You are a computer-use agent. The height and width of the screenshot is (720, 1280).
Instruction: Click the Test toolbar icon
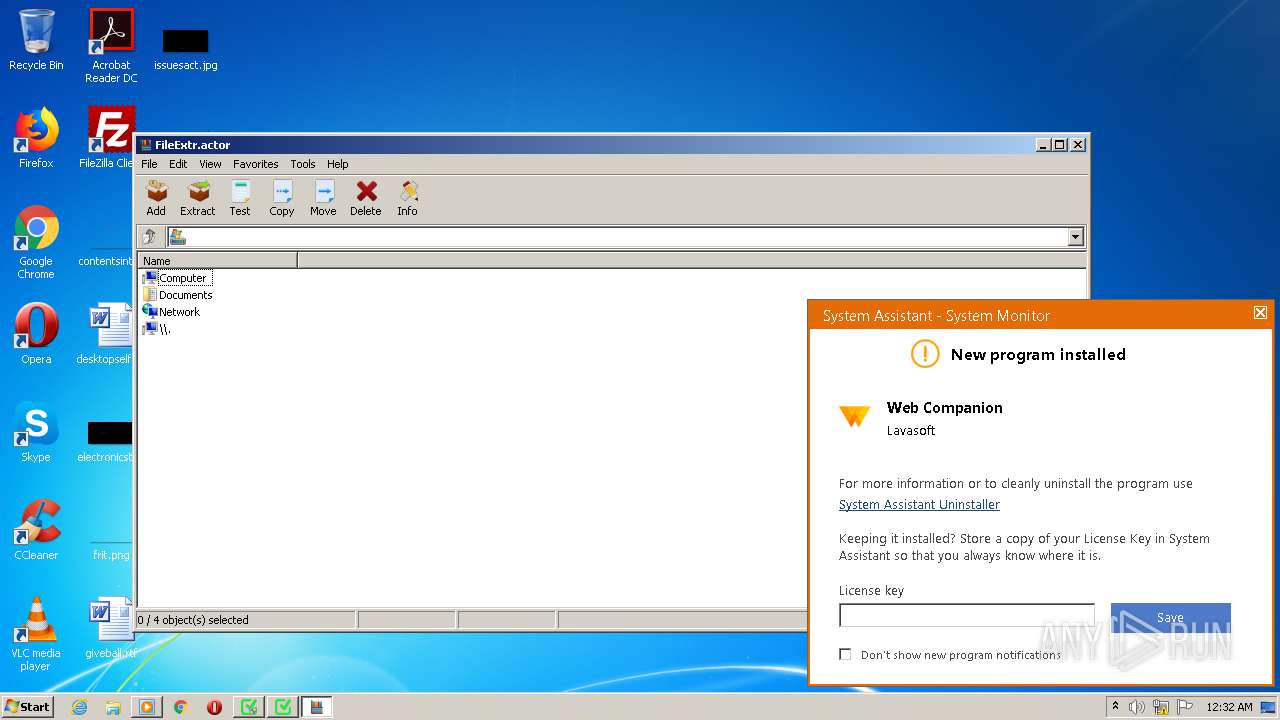tap(240, 197)
